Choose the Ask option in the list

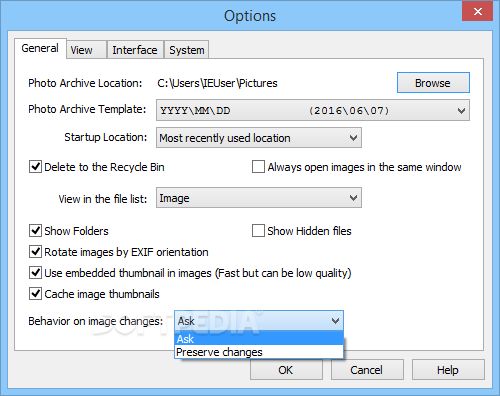click(x=259, y=339)
